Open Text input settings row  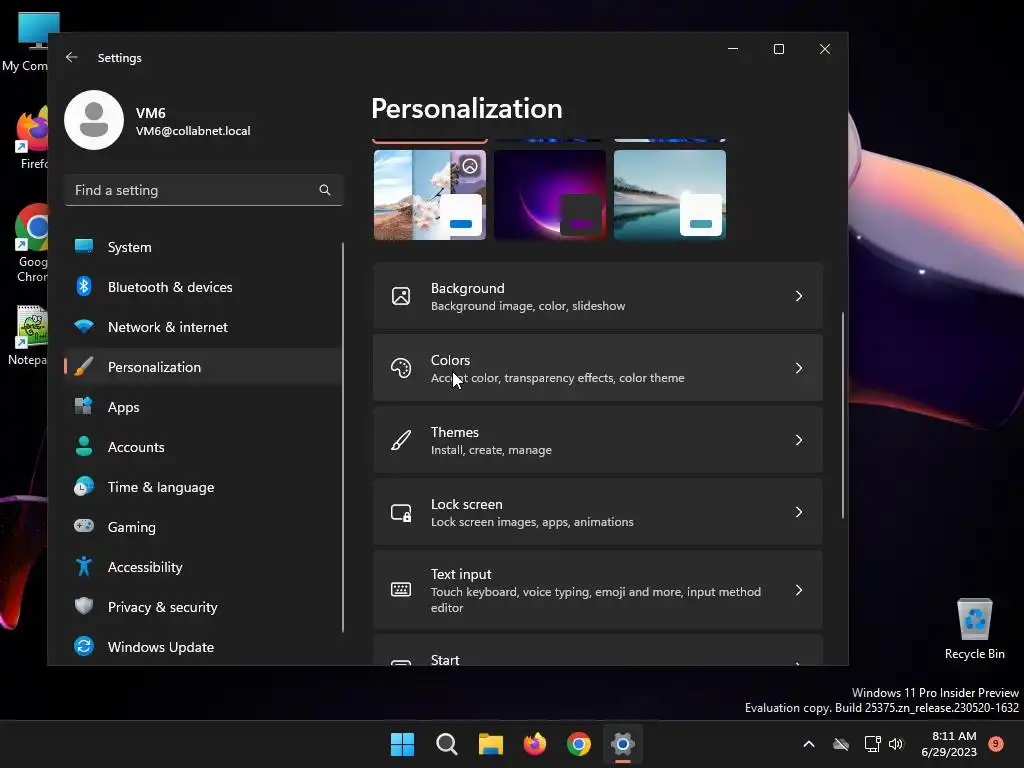pos(598,590)
